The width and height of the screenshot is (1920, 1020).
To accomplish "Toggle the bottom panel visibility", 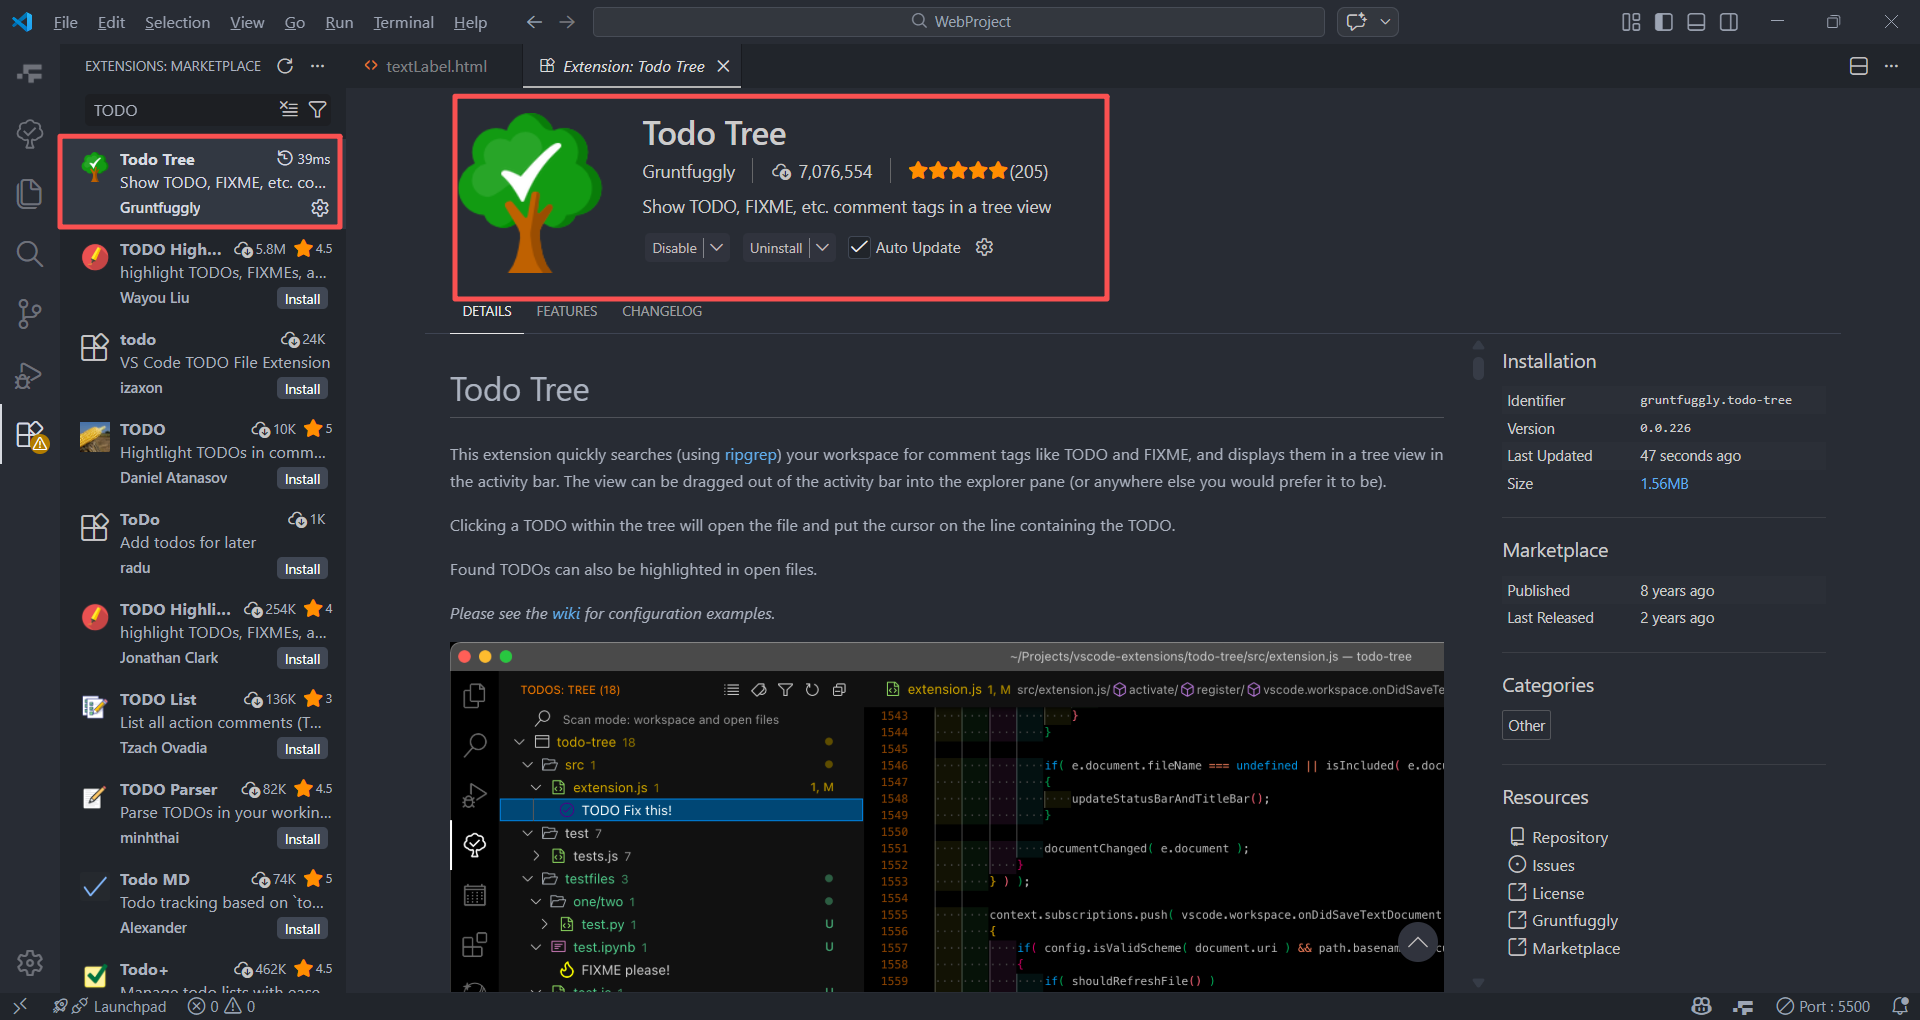I will pos(1696,22).
